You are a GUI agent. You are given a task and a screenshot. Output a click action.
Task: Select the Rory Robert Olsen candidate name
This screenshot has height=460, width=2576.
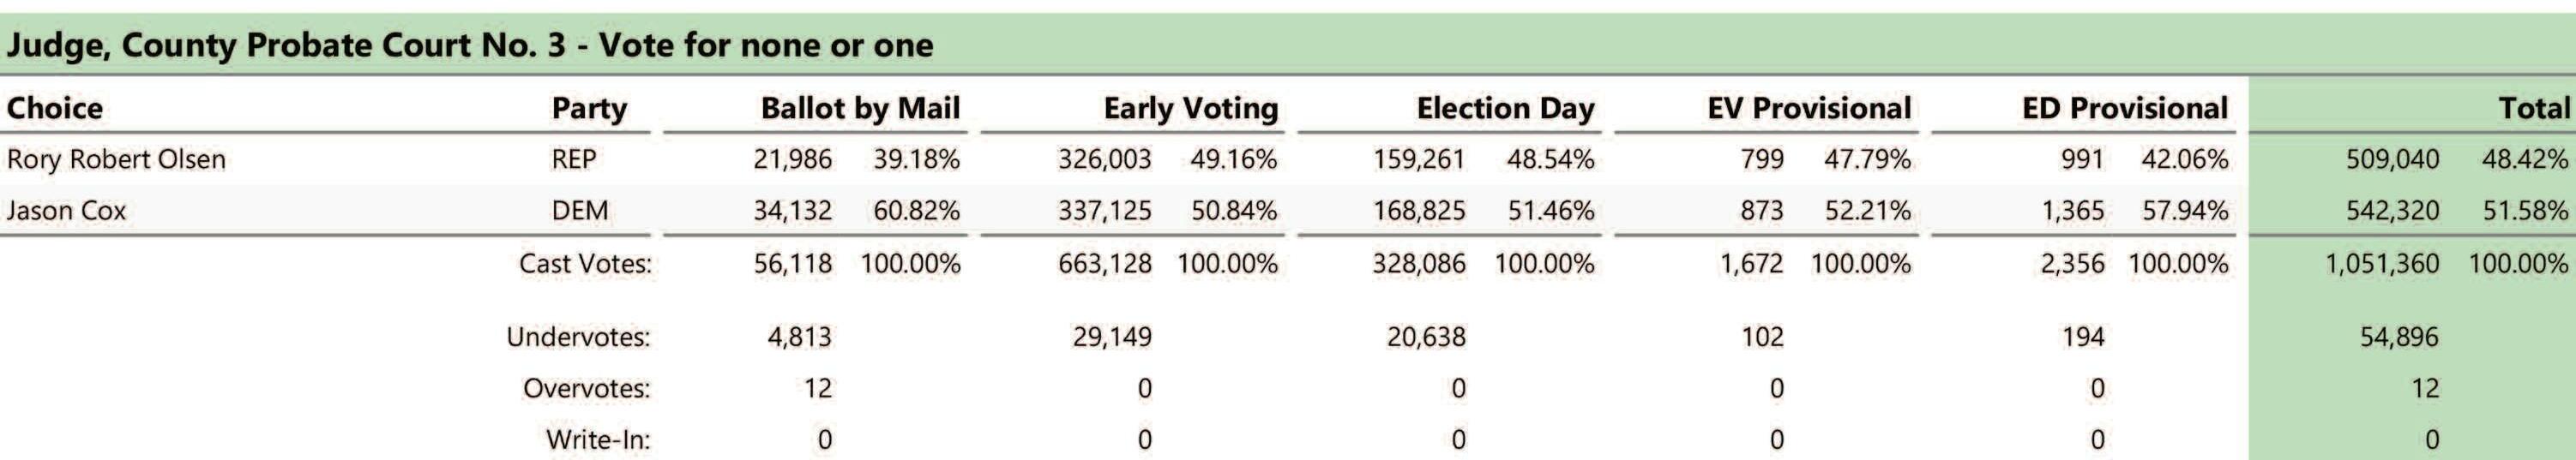[116, 159]
